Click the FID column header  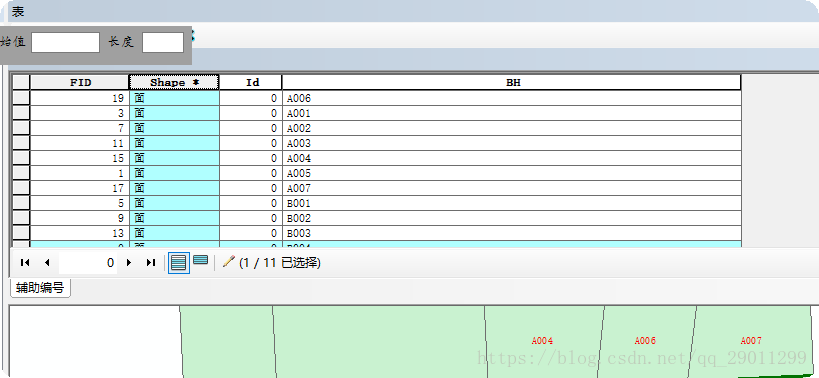point(80,82)
